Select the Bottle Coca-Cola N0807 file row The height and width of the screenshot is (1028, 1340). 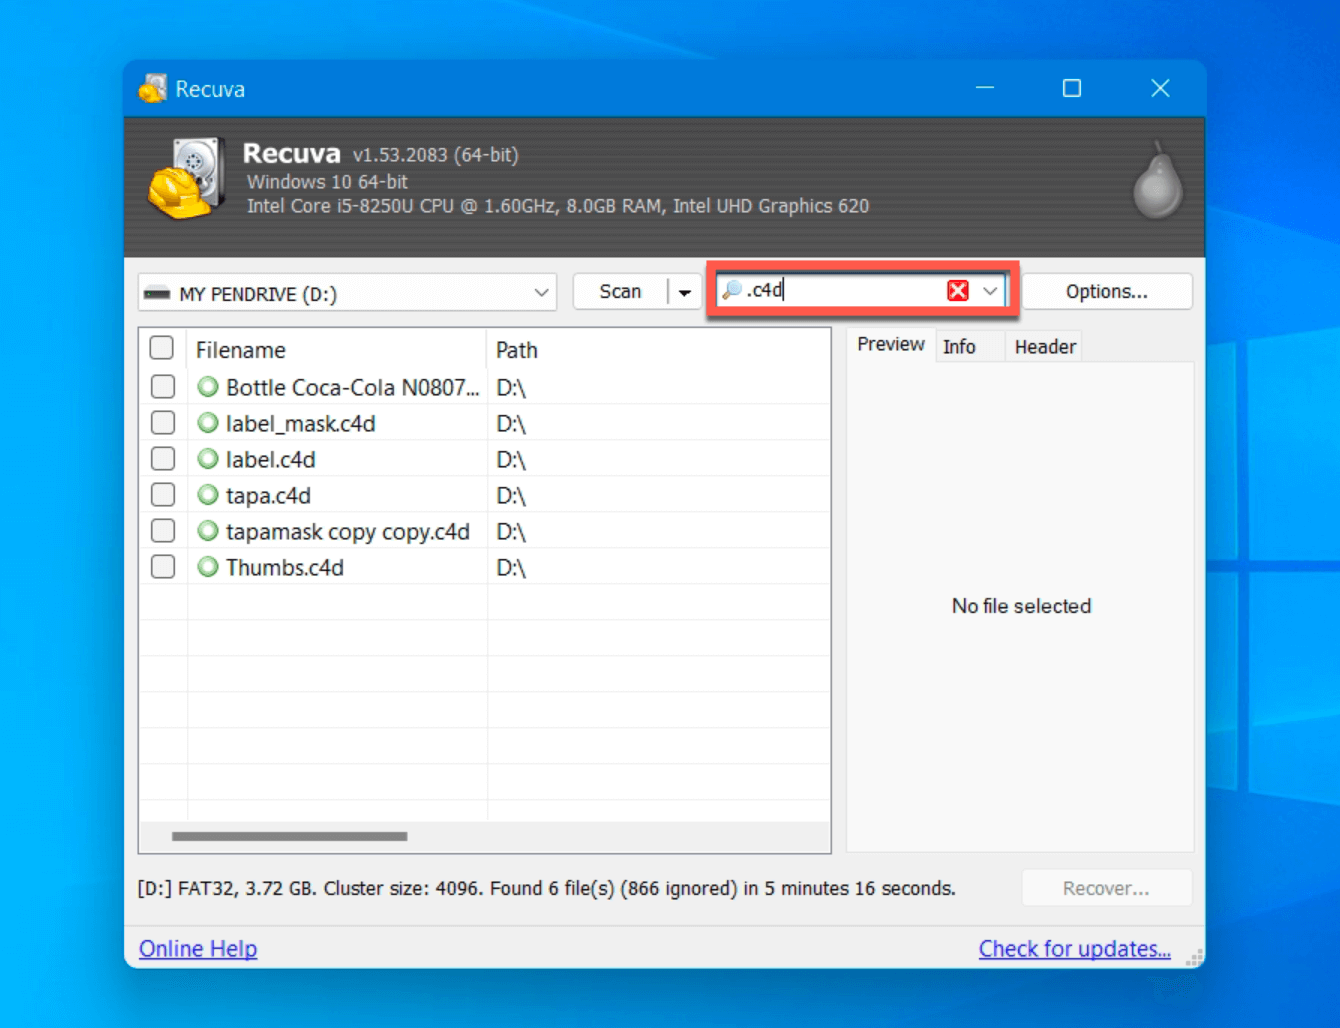485,387
